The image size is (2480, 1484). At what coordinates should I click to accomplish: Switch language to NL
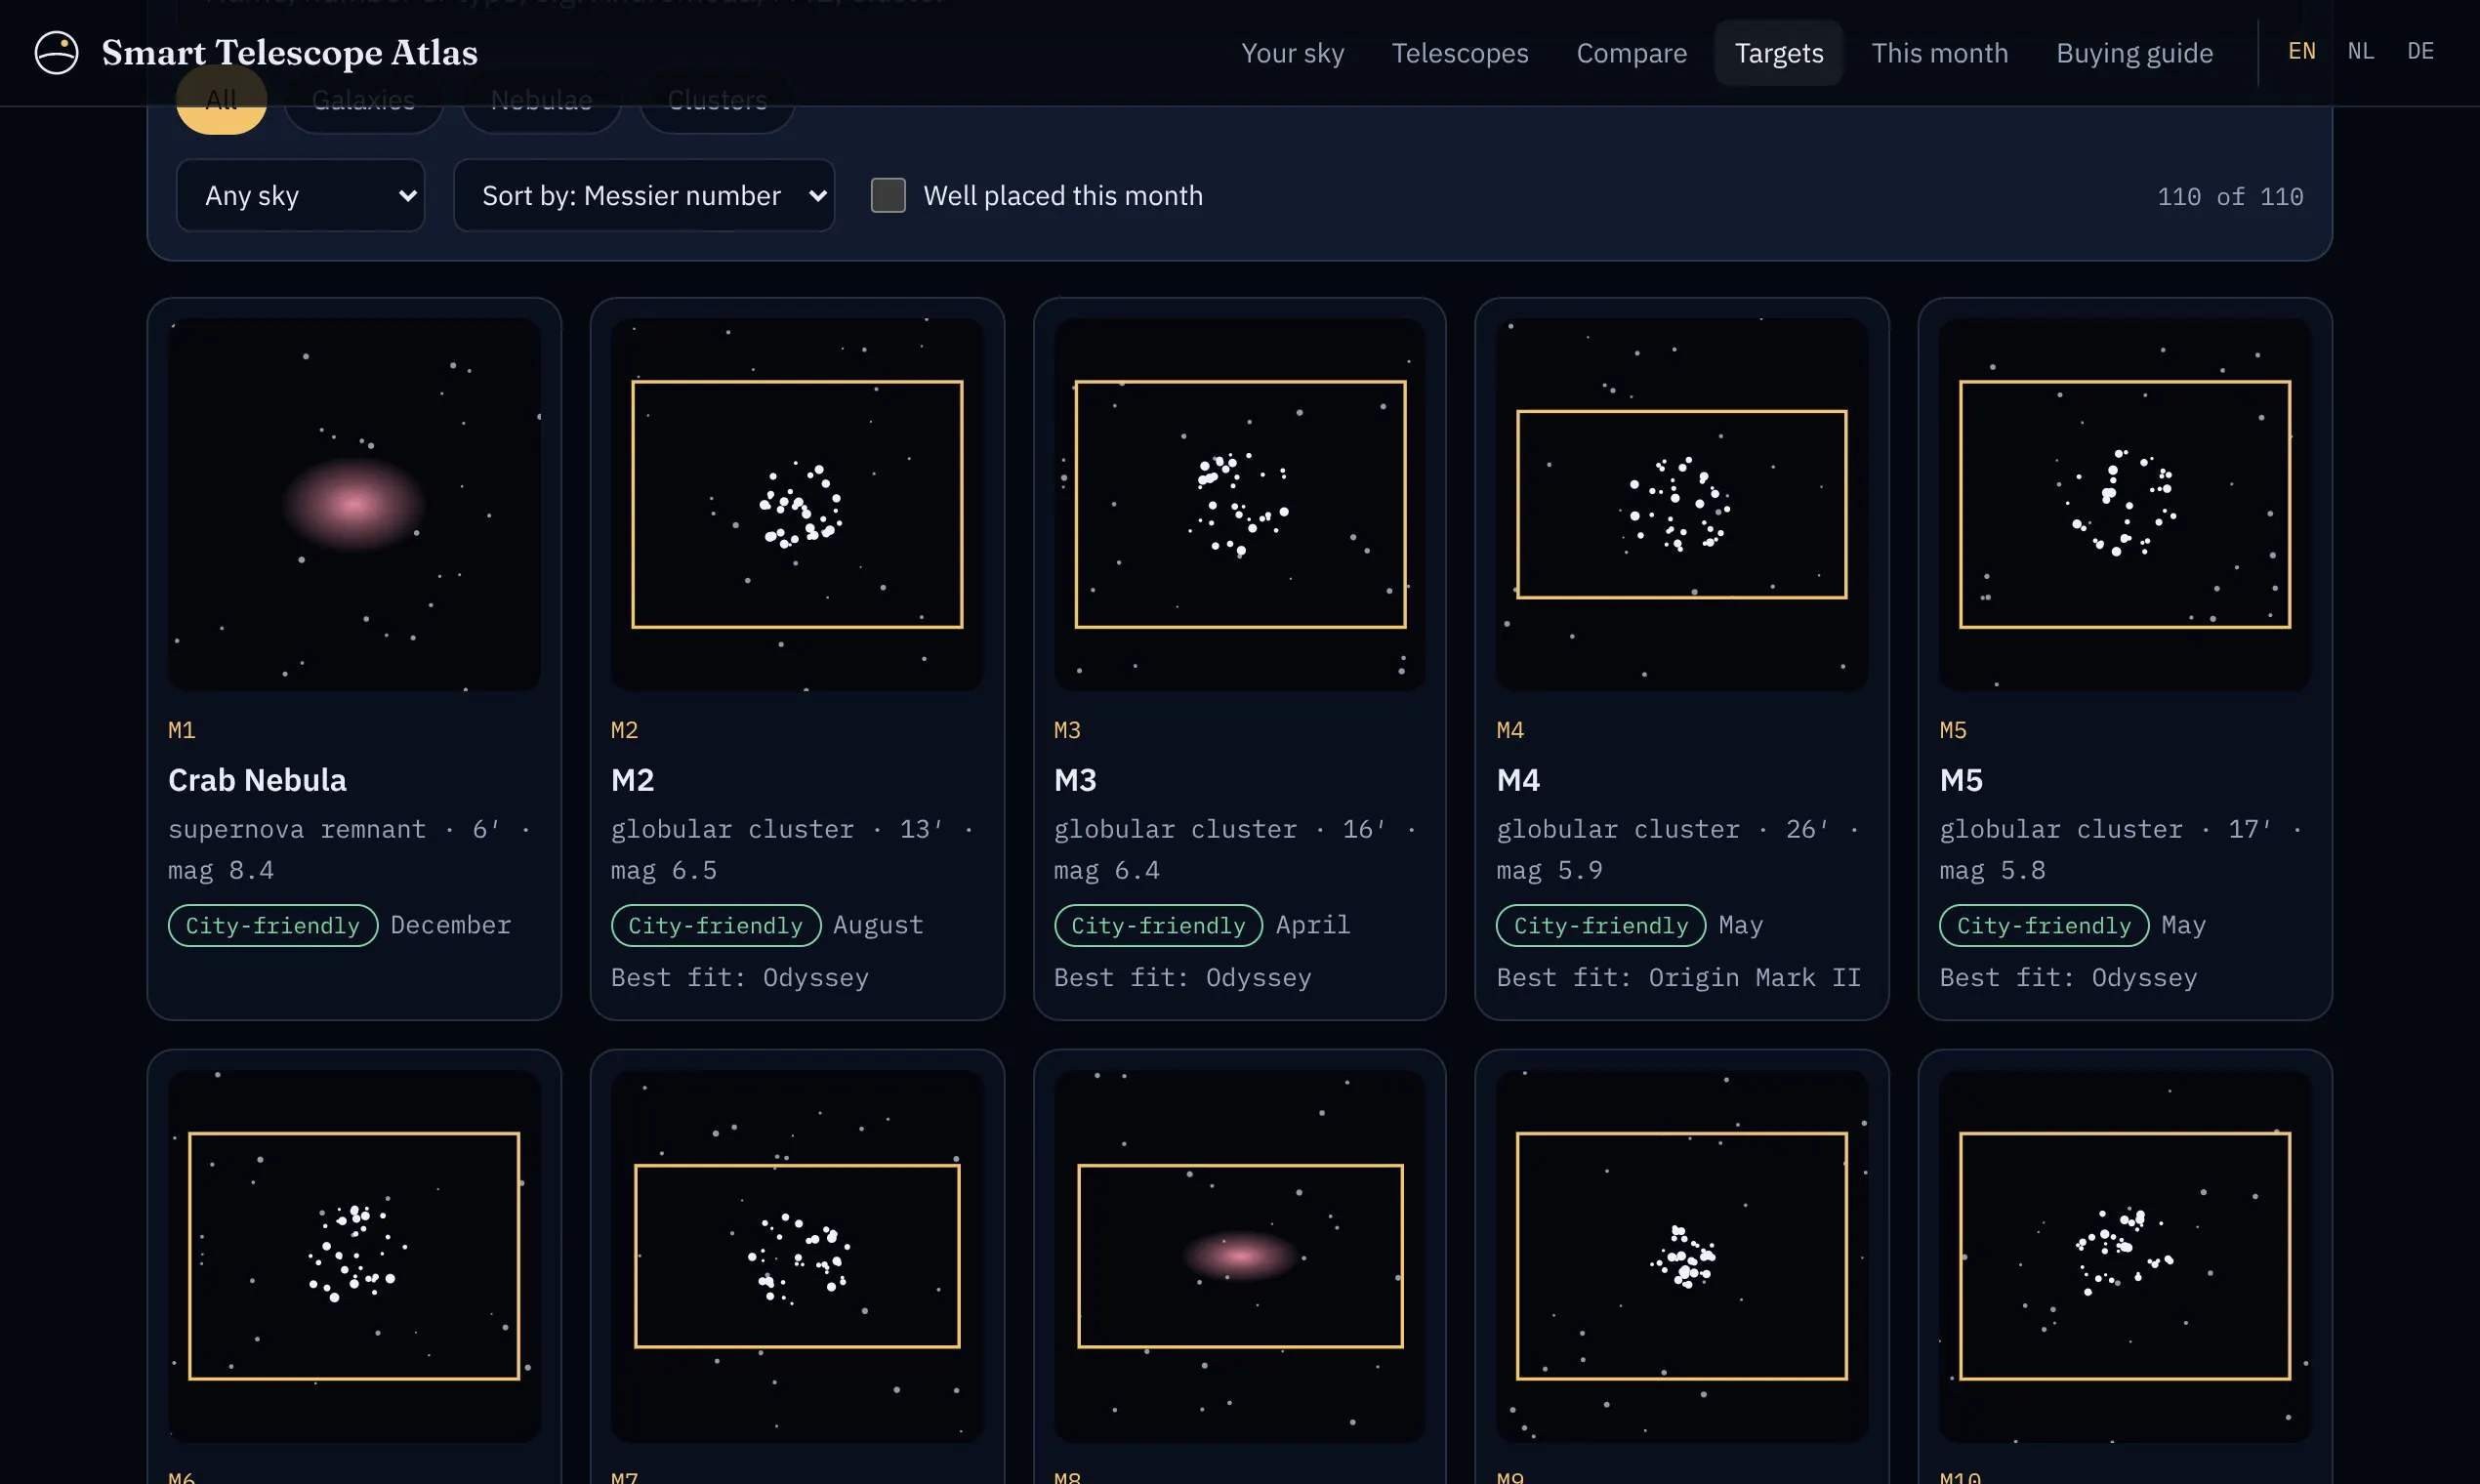coord(2360,51)
